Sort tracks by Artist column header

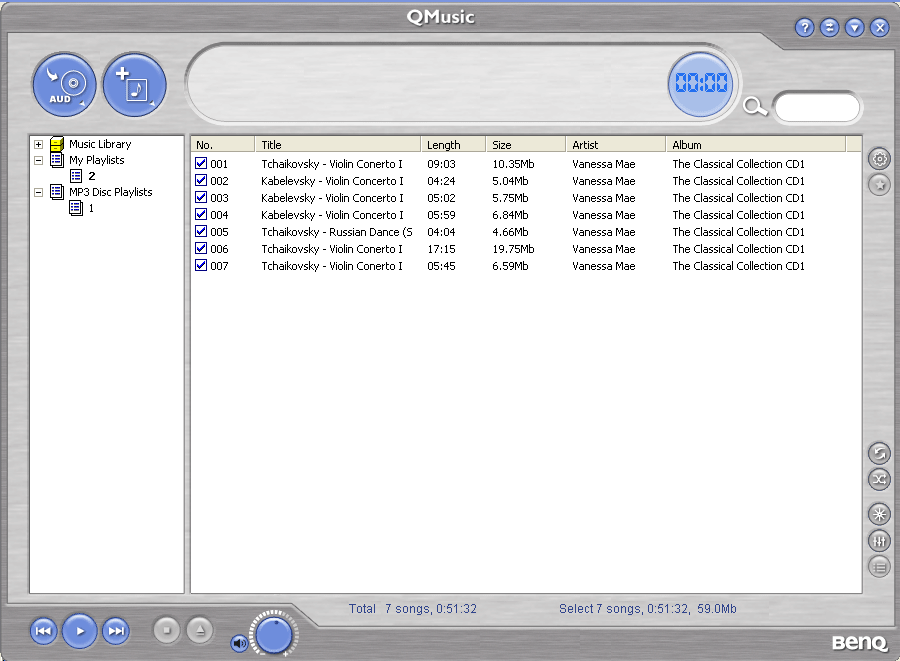pos(615,145)
